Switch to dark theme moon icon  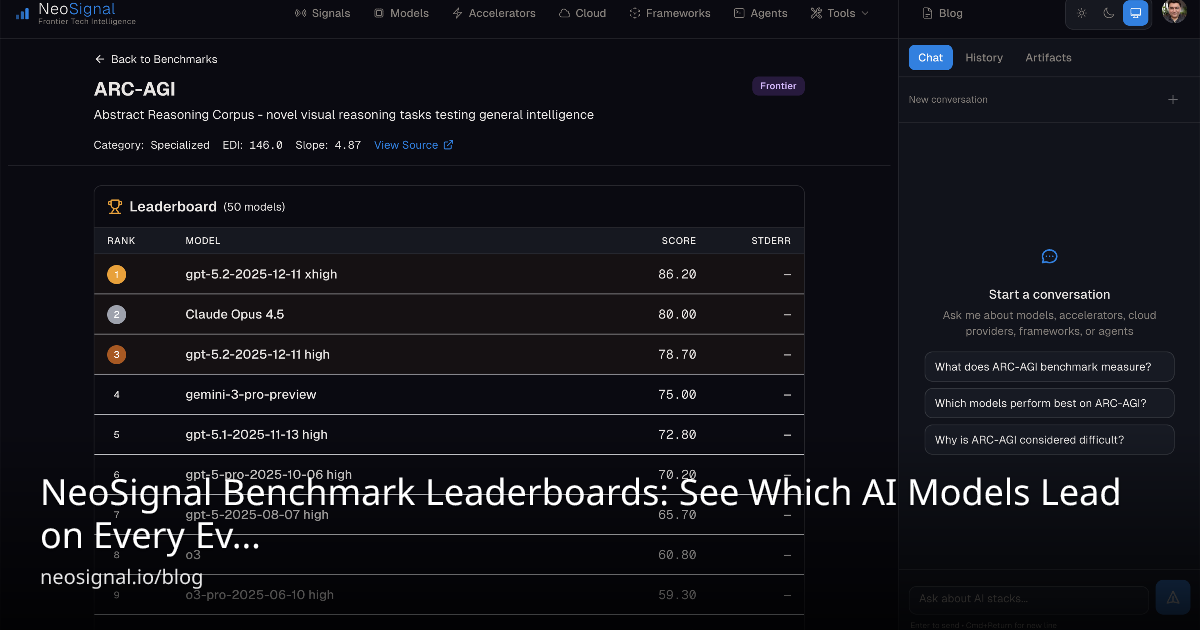[1108, 13]
